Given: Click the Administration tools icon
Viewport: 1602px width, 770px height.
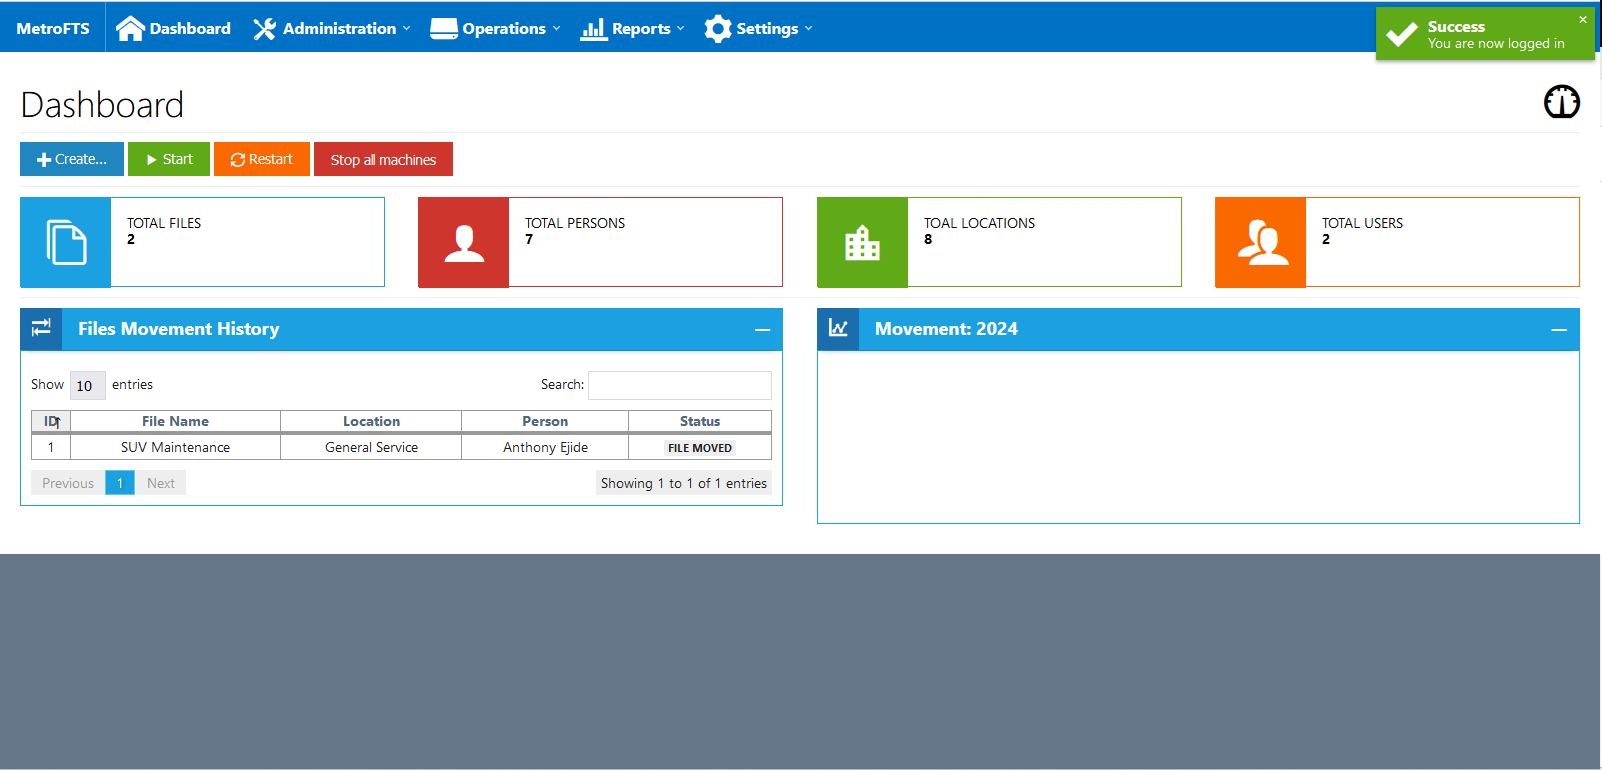Looking at the screenshot, I should 264,29.
